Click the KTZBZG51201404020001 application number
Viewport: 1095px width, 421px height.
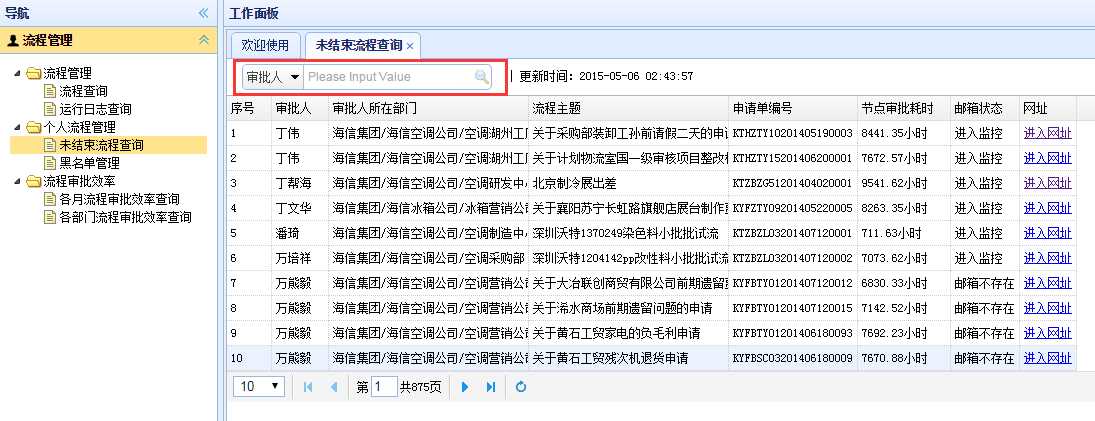[x=793, y=184]
